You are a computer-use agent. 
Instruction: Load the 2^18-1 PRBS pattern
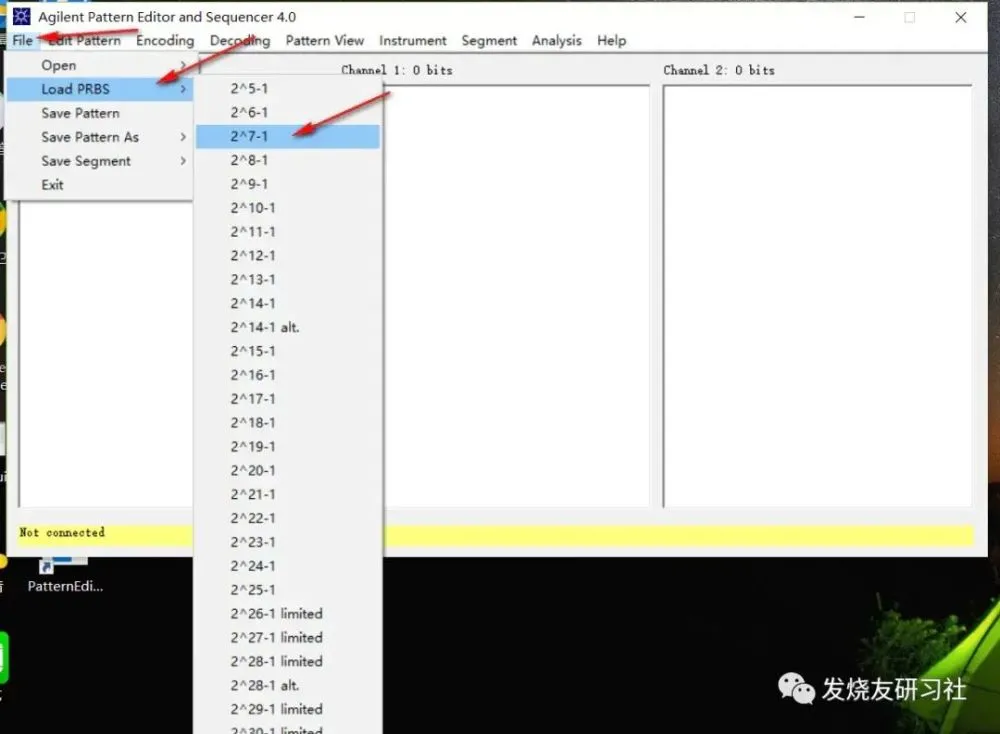[288, 423]
